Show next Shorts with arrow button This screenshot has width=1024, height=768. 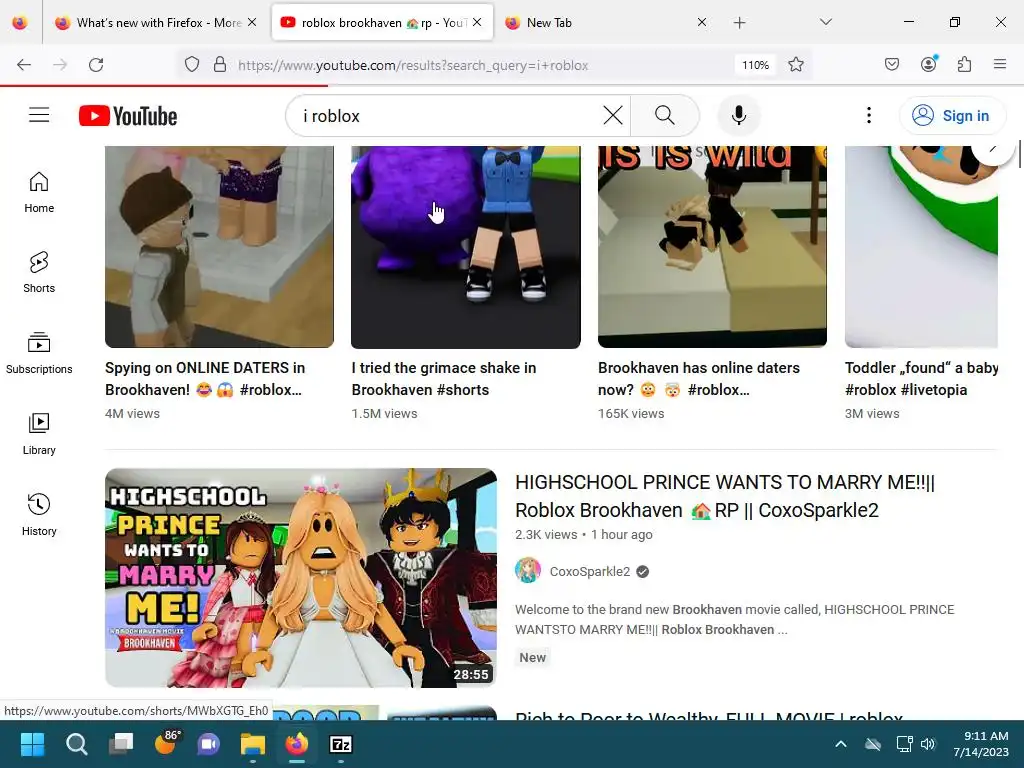tap(993, 152)
